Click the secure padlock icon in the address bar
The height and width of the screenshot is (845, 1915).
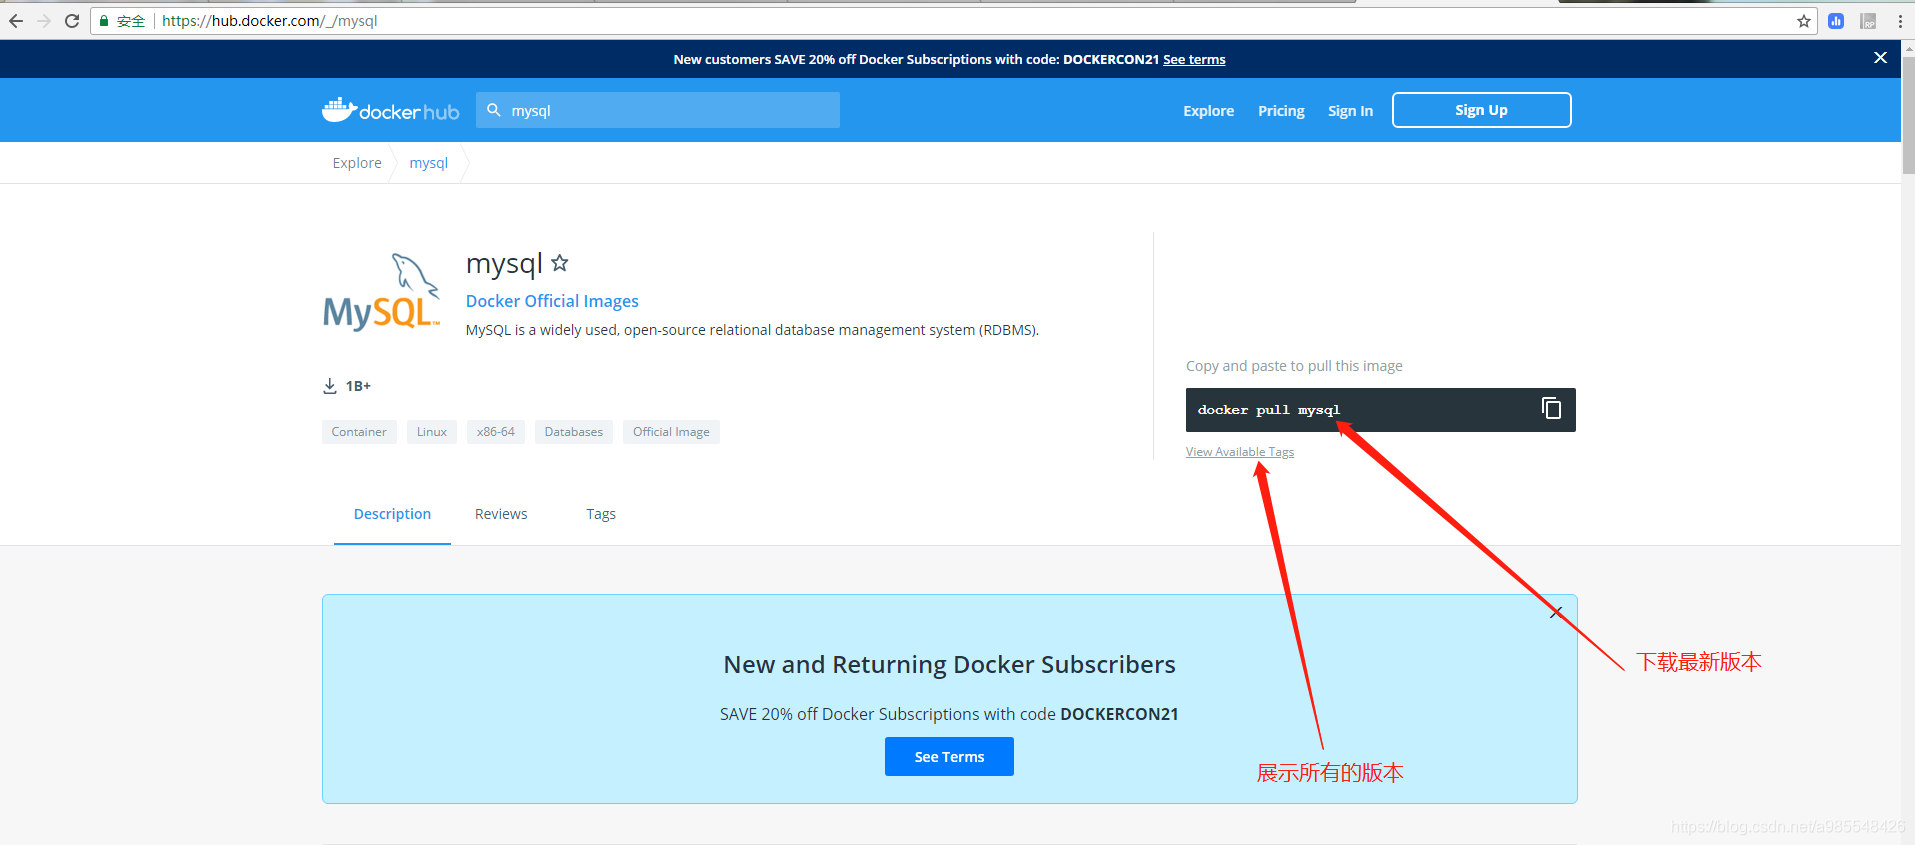(x=104, y=21)
